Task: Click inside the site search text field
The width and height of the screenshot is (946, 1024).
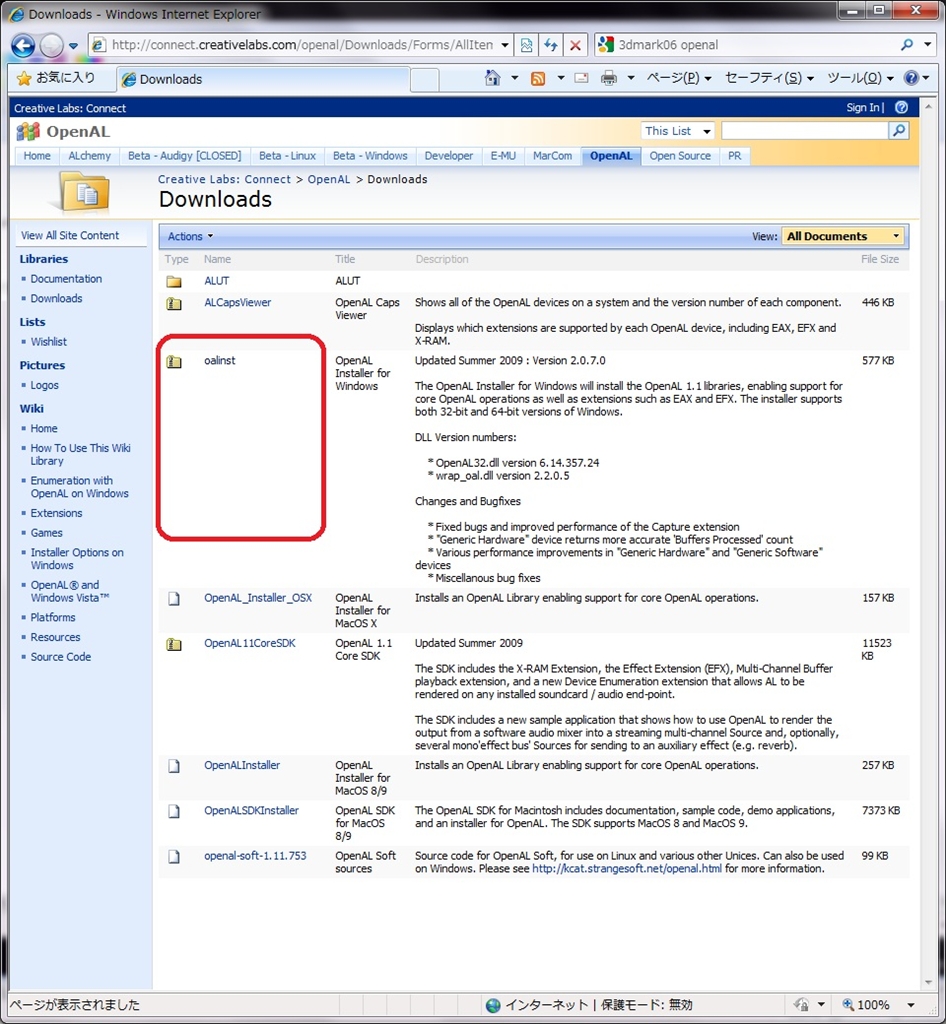Action: pyautogui.click(x=803, y=131)
